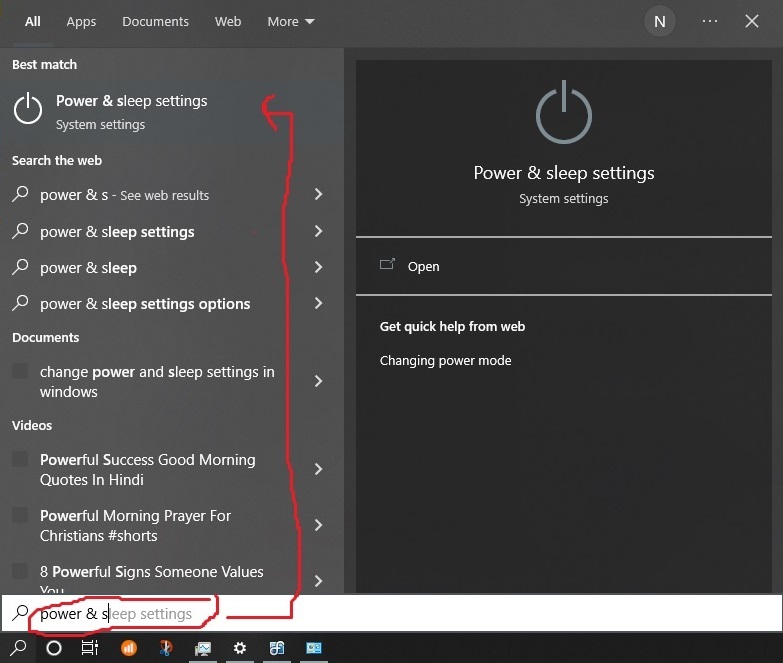The image size is (783, 663).
Task: Click the power icon beside best match result
Action: (x=28, y=108)
